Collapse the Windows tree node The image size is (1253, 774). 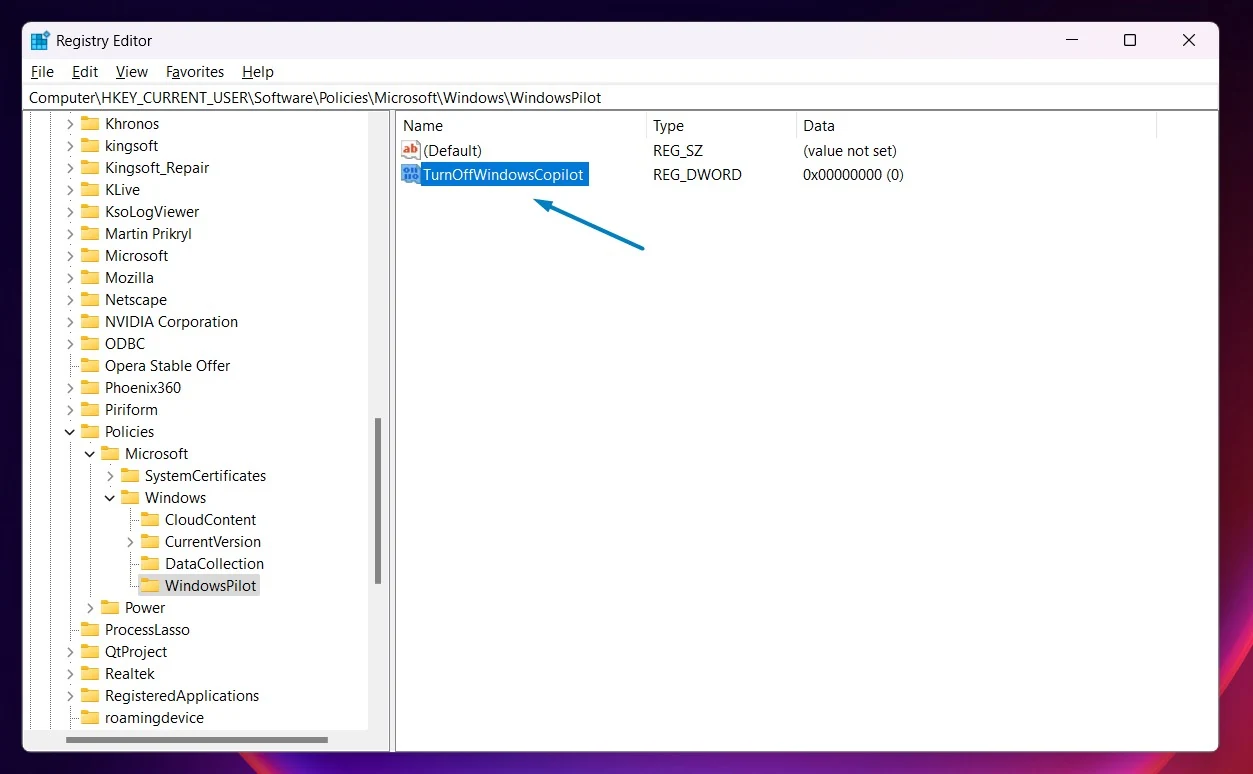click(x=110, y=498)
